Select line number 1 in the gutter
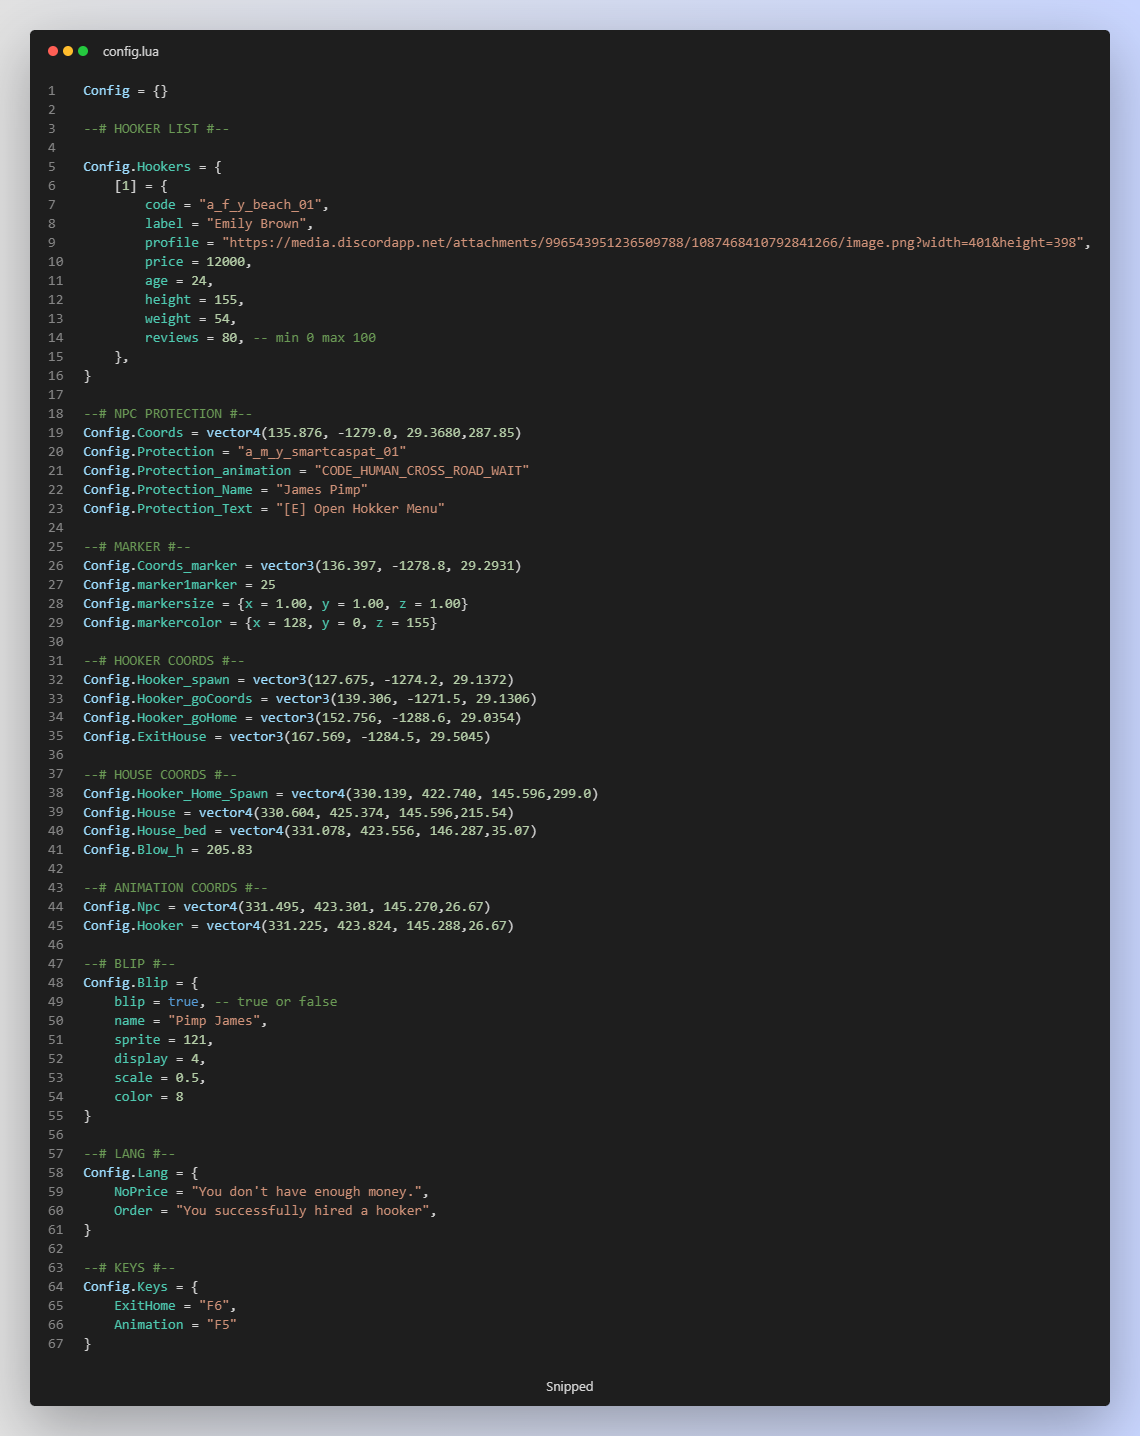The height and width of the screenshot is (1436, 1140). coord(51,90)
